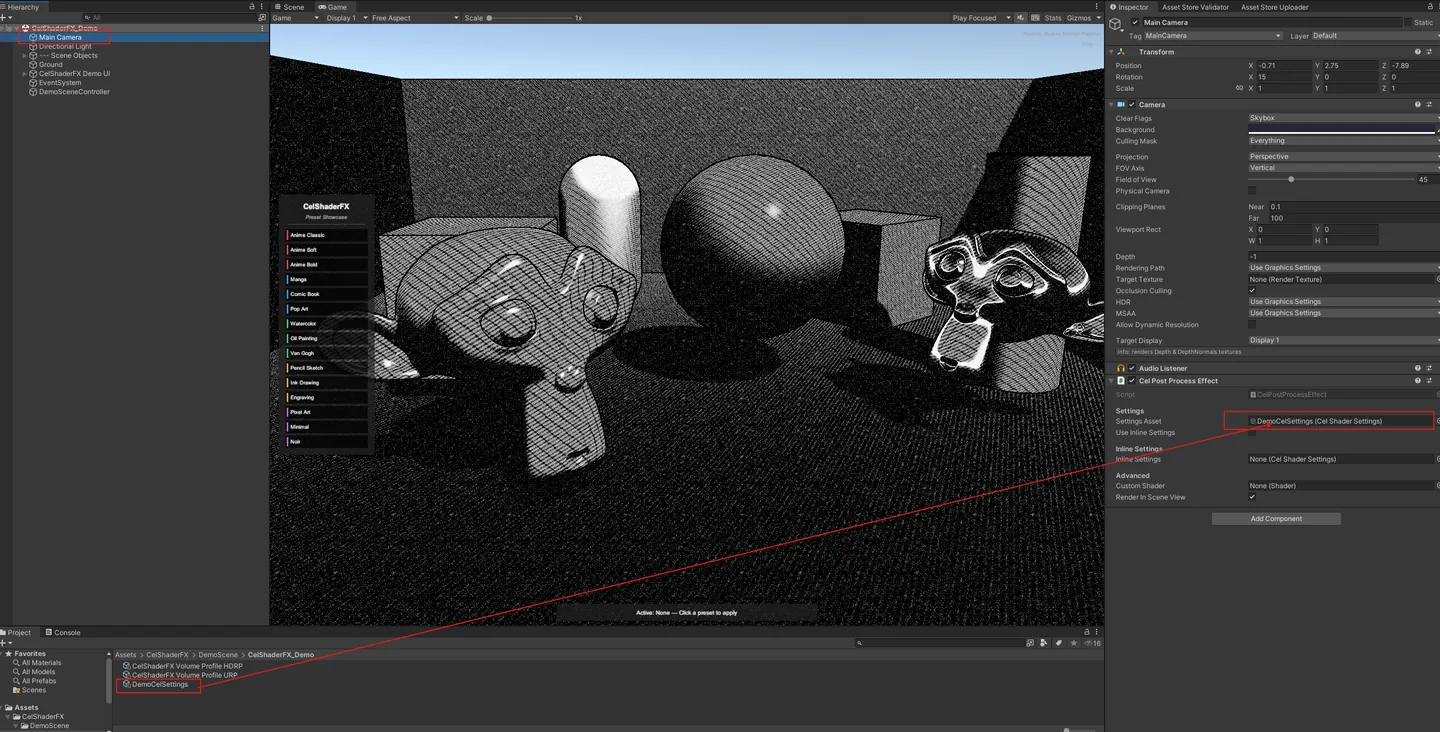Screen dimensions: 1440x732
Task: Uncheck Occlusion Culling
Action: coord(1252,291)
